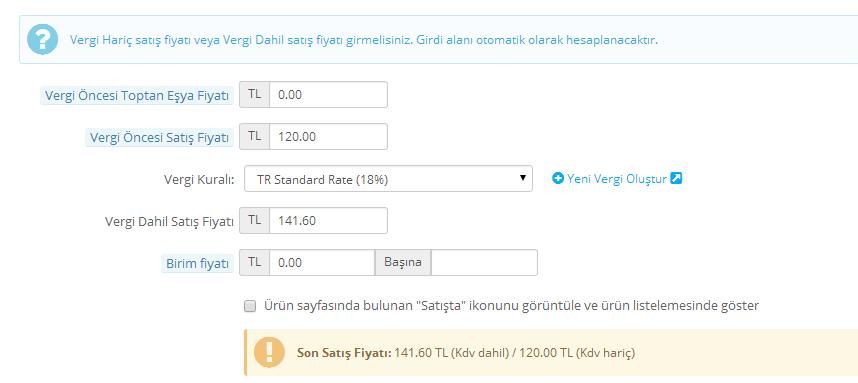
Task: Click the plus icon beside Yeni Vergi Oluştur
Action: coord(558,178)
